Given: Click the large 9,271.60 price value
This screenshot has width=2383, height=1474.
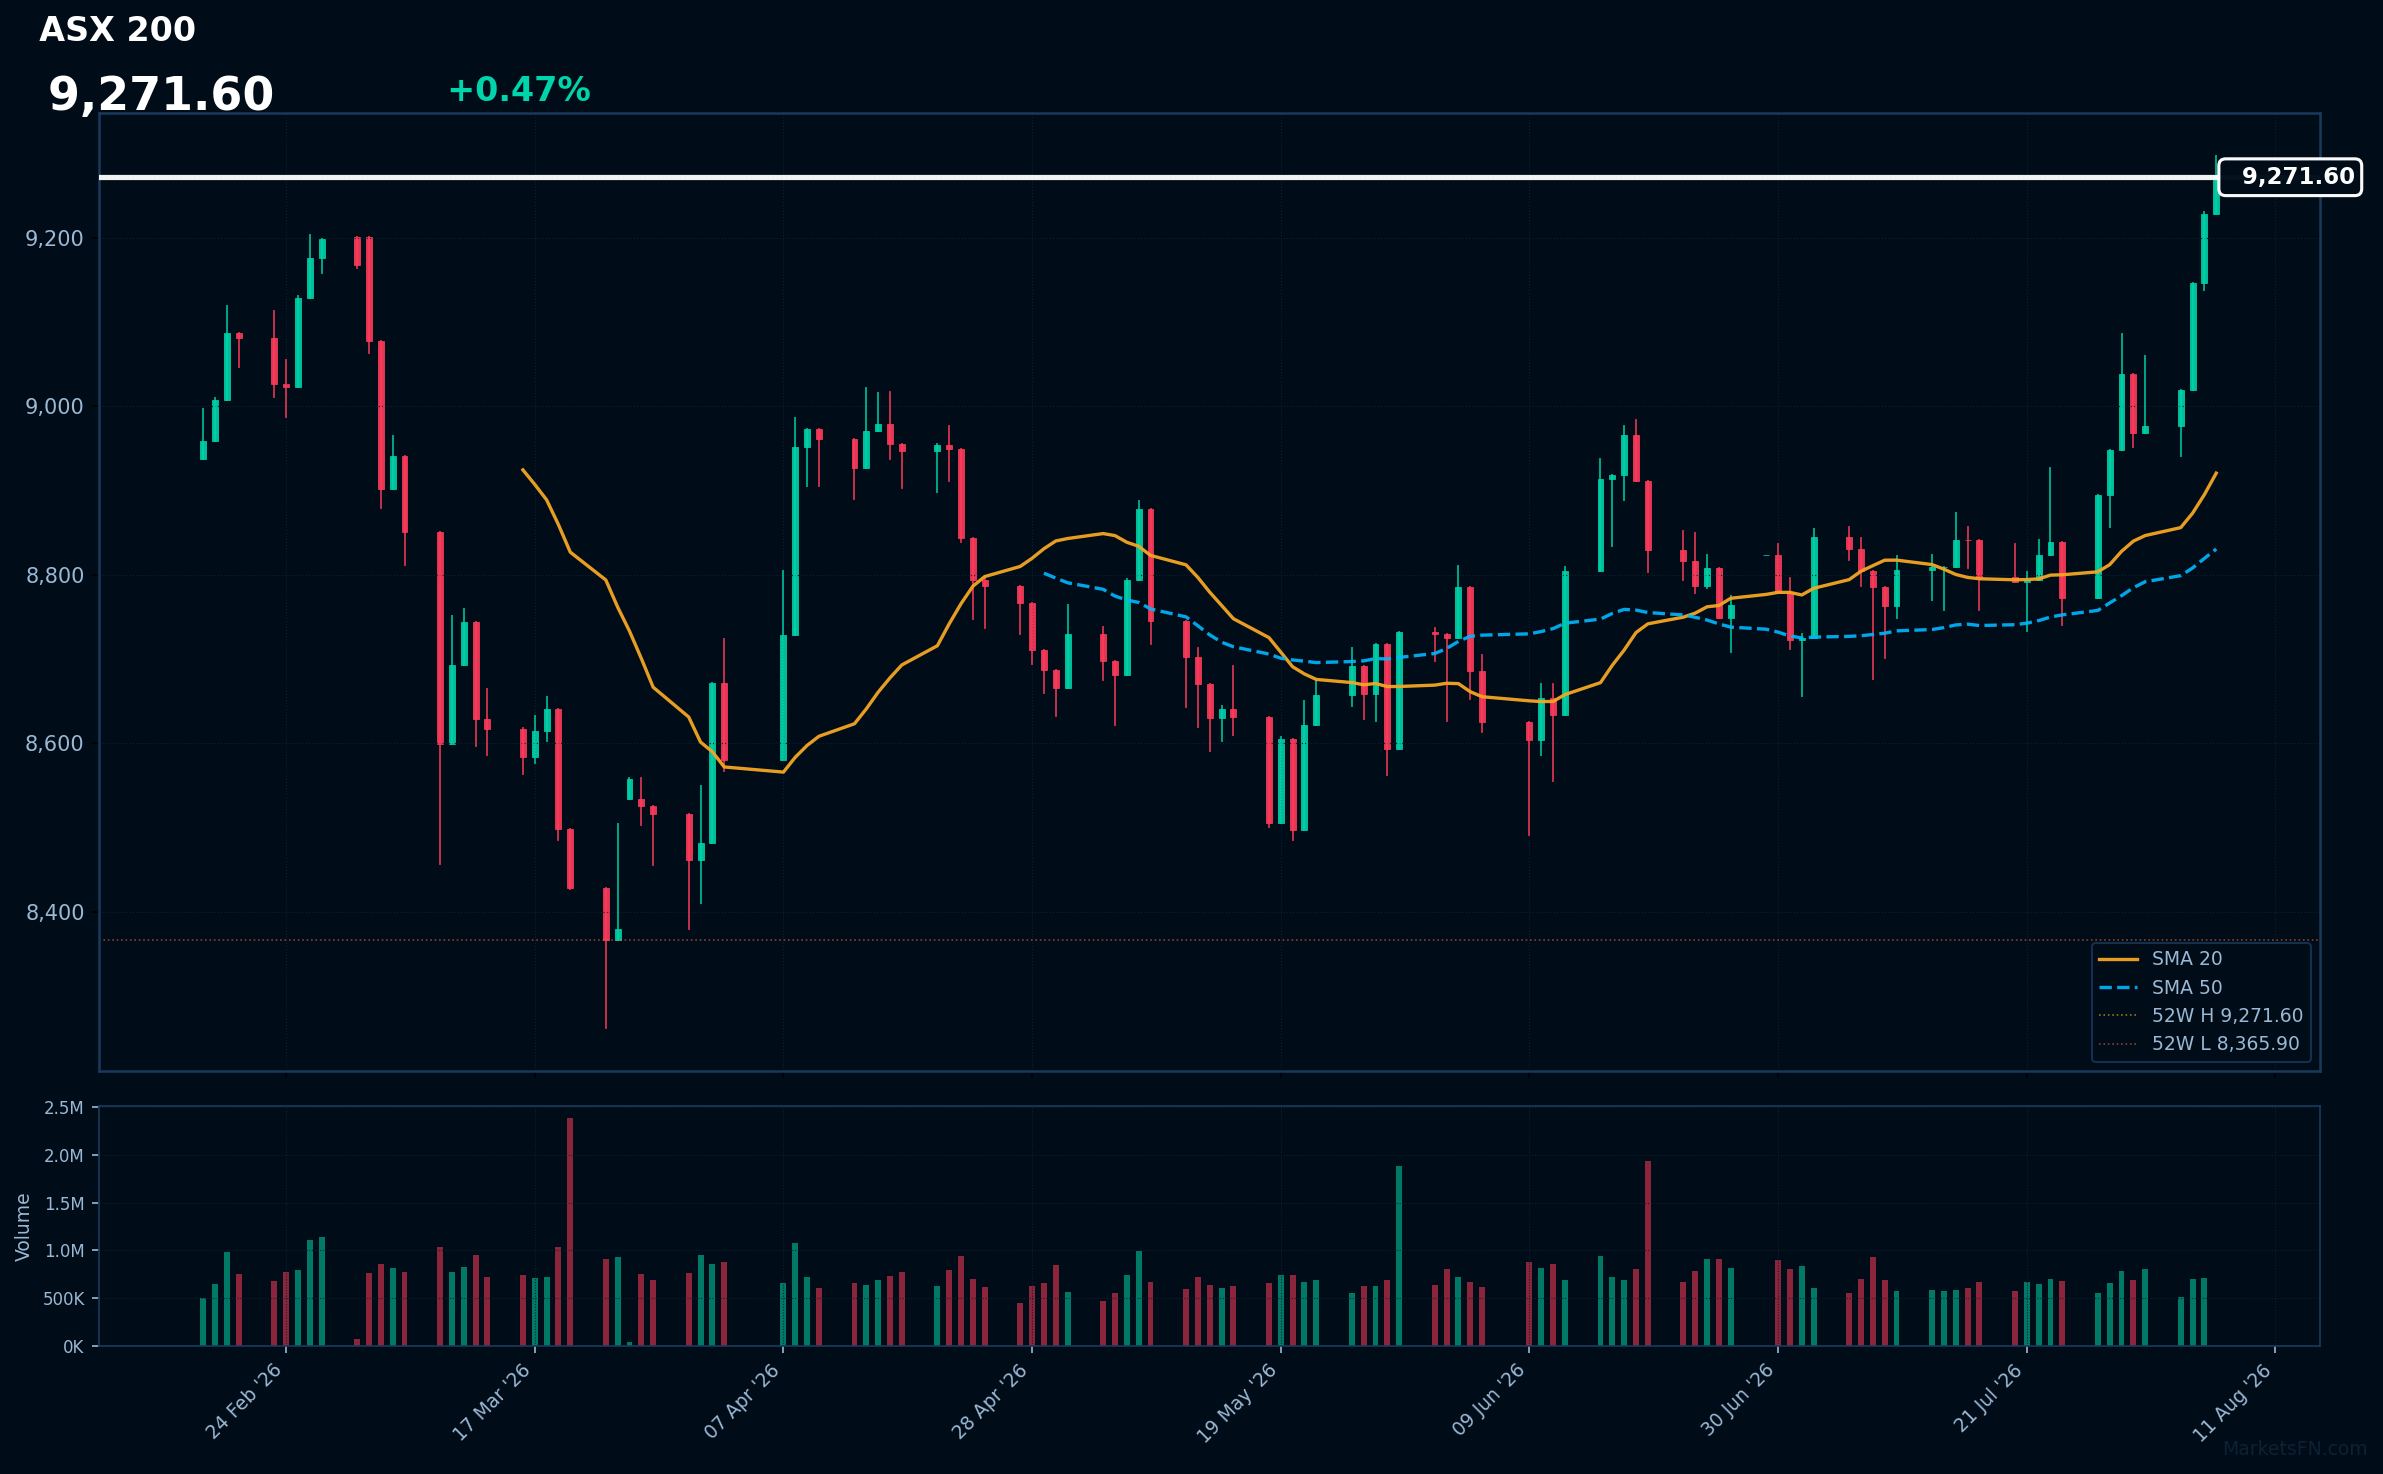Looking at the screenshot, I should (x=161, y=95).
